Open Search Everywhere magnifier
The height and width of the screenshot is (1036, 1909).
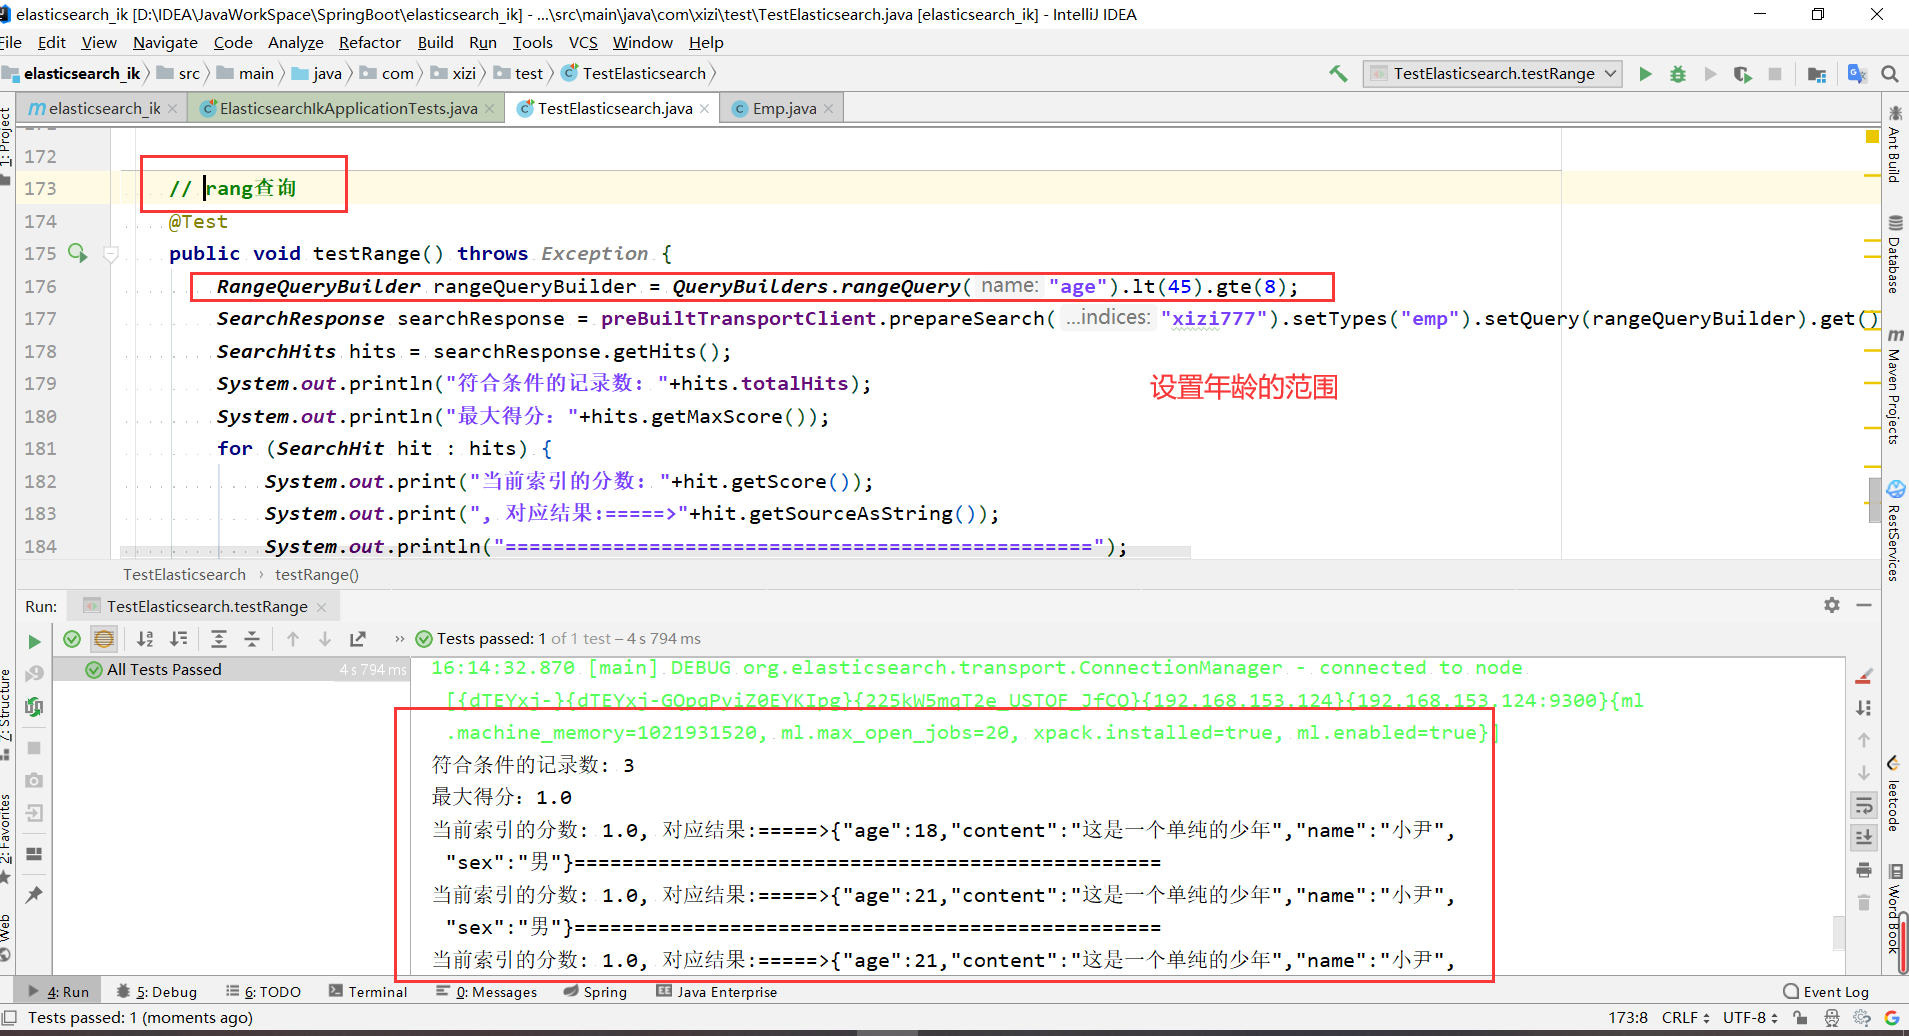[1890, 74]
